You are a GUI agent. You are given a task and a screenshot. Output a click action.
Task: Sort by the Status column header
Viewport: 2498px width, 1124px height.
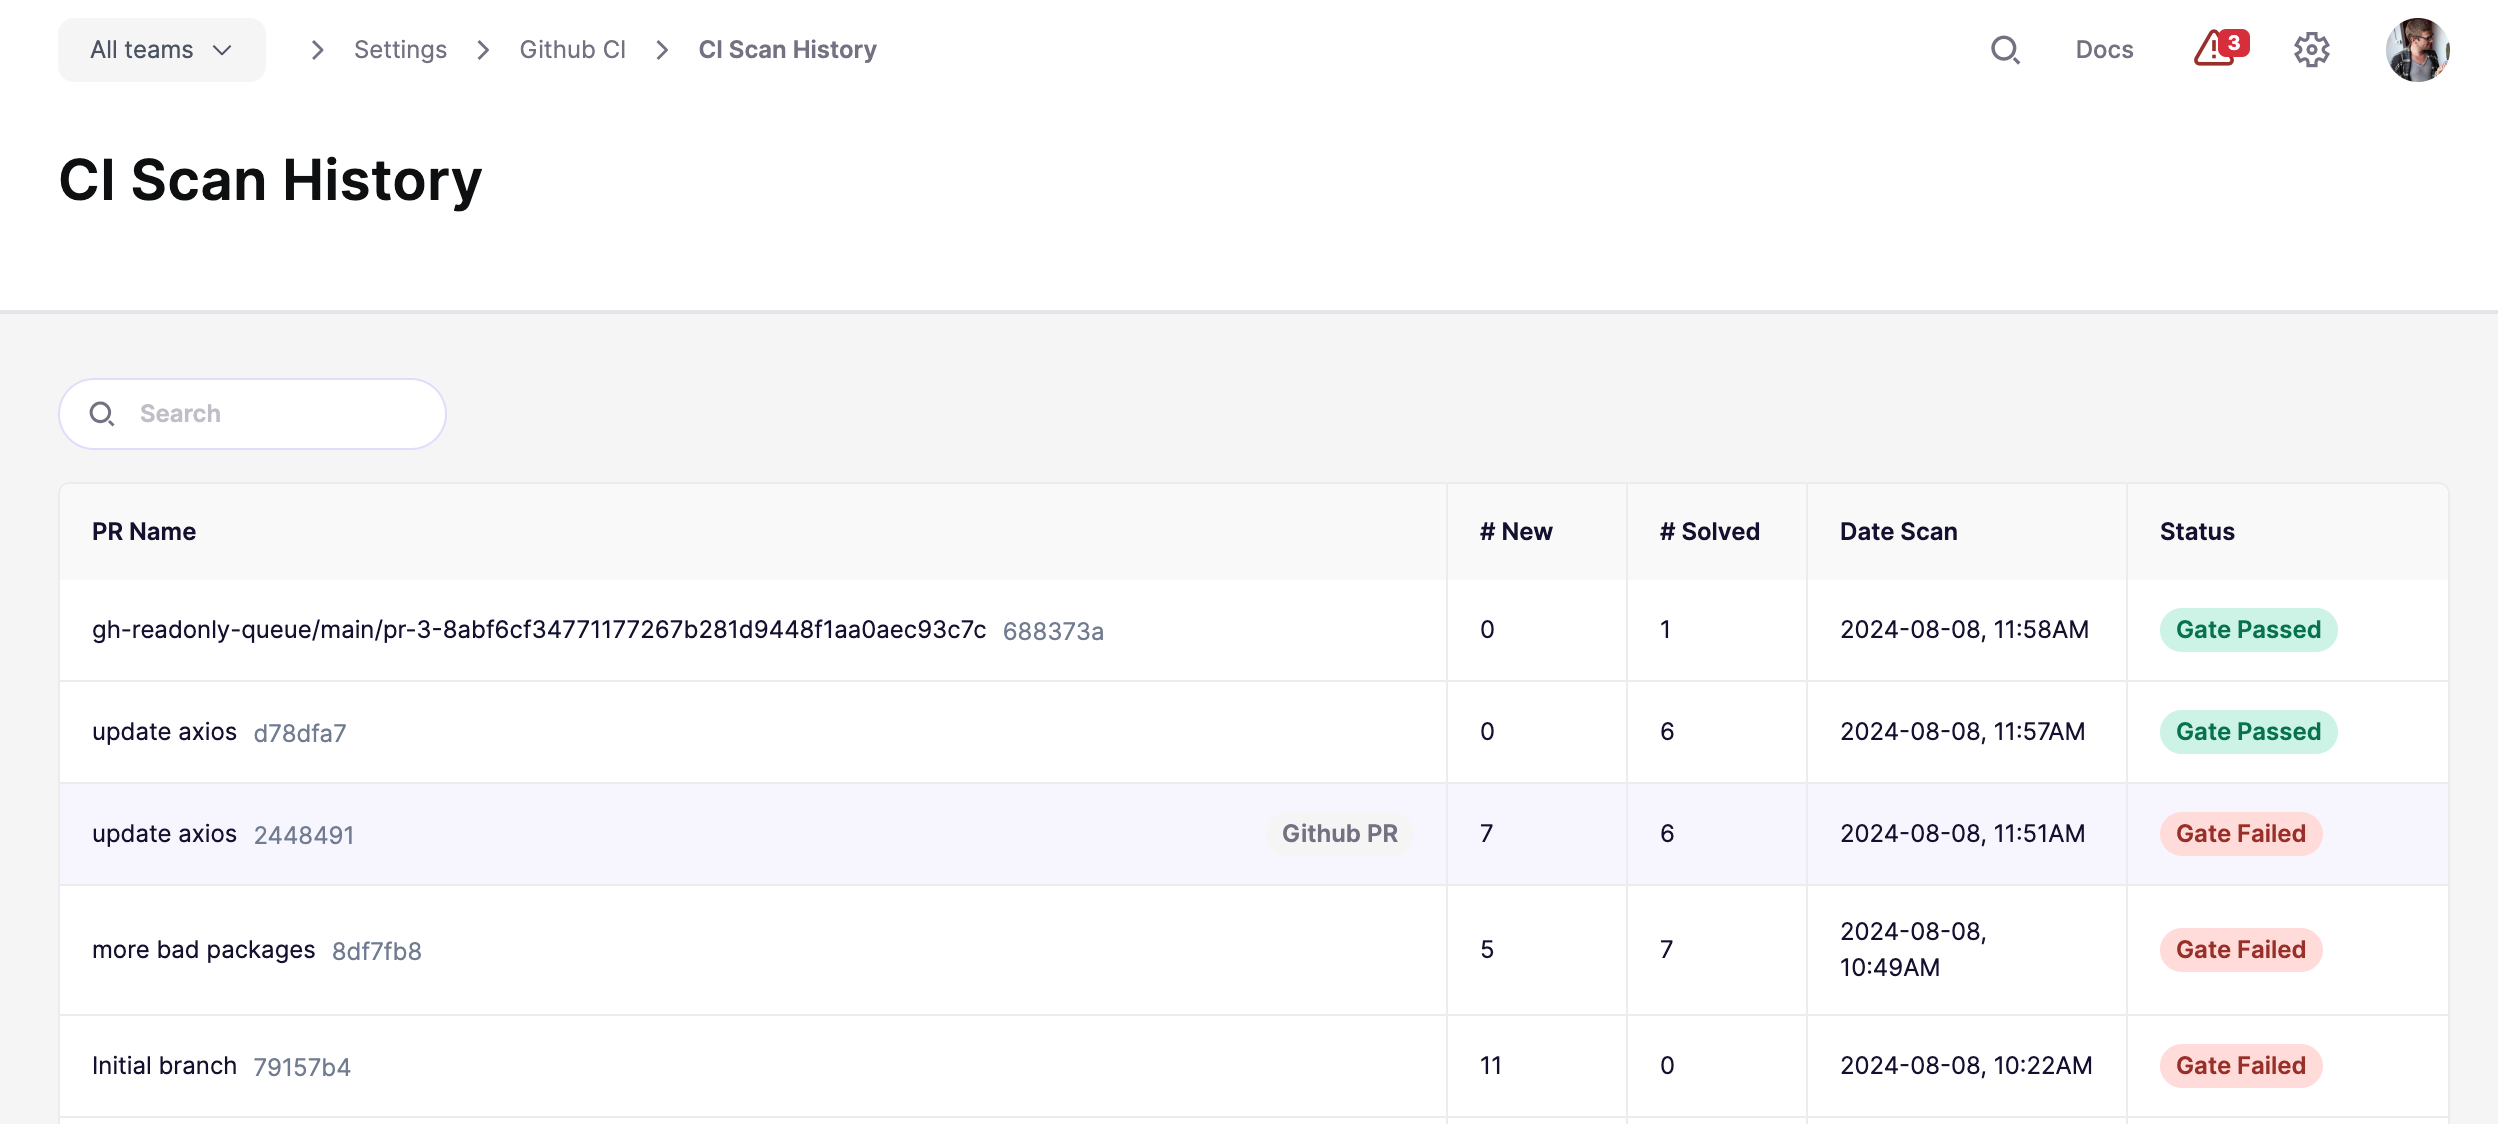[2196, 532]
